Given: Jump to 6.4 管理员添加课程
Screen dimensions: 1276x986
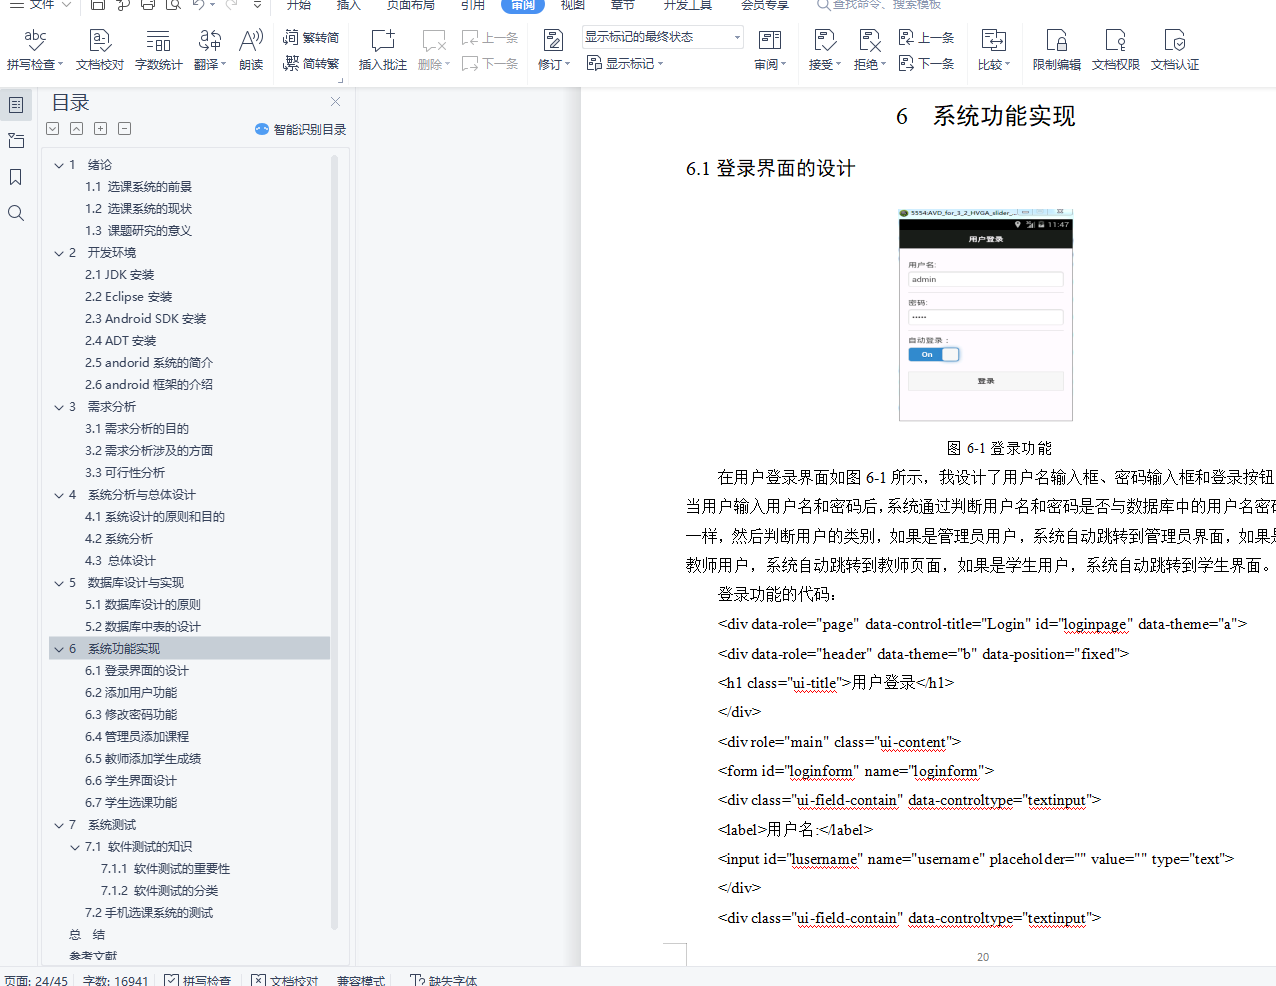Looking at the screenshot, I should click(x=137, y=737).
